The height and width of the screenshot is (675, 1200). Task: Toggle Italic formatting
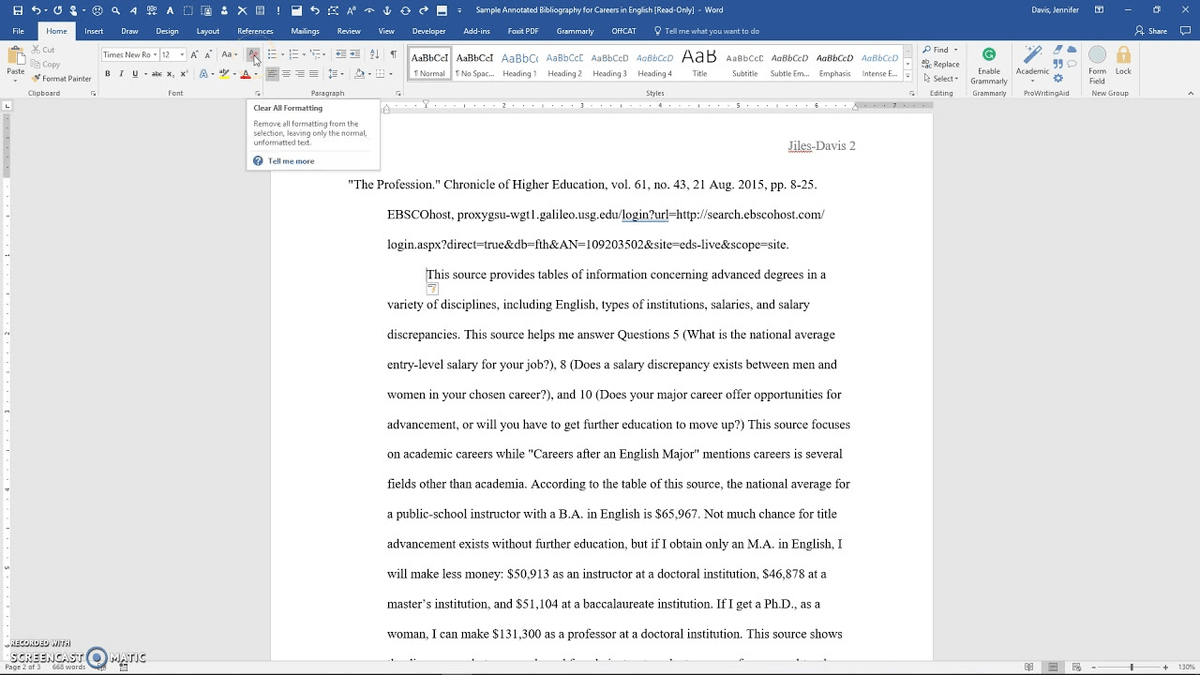tap(121, 73)
